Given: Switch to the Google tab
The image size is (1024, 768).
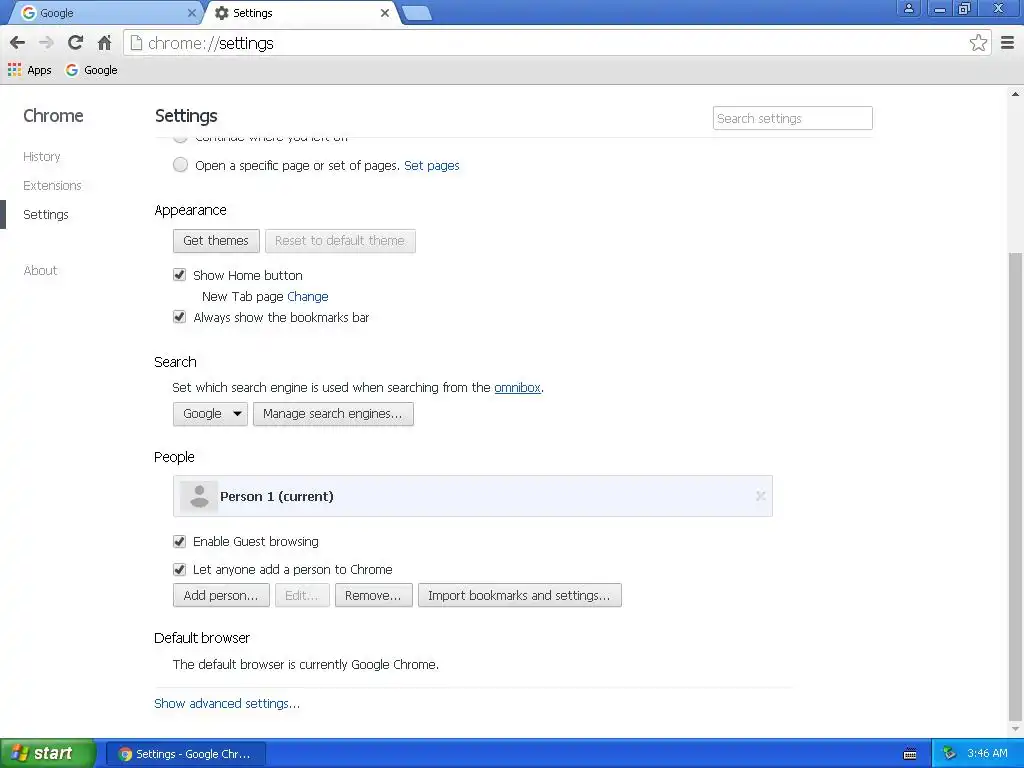Looking at the screenshot, I should (104, 13).
